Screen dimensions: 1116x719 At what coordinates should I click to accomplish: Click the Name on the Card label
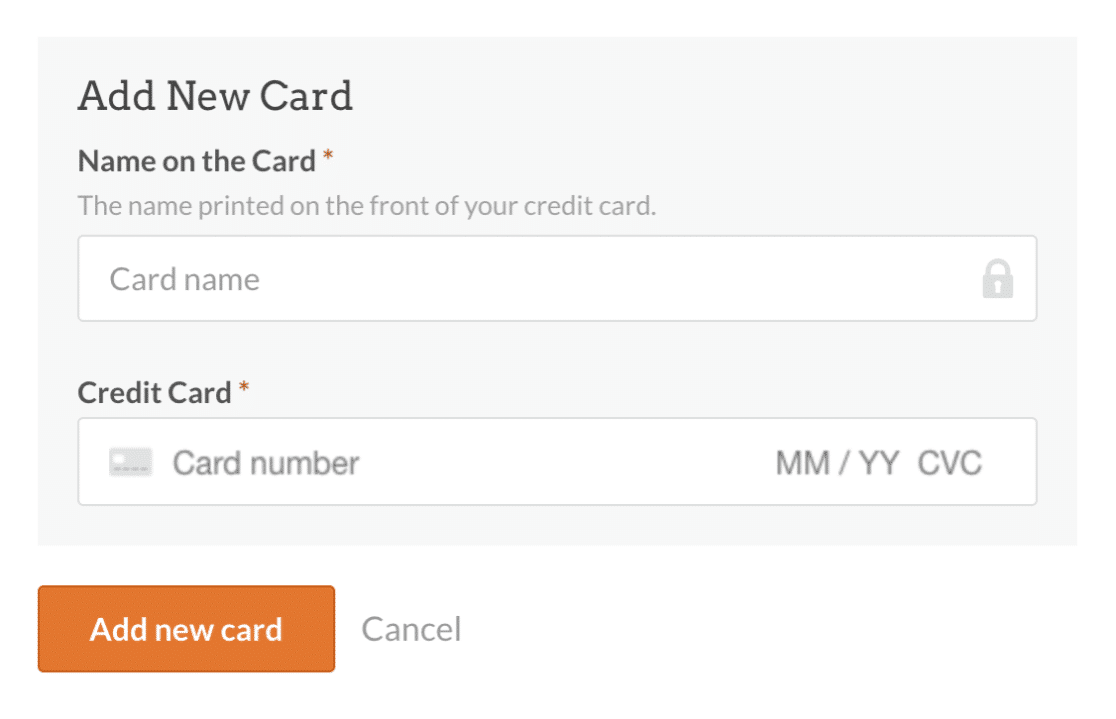click(196, 161)
